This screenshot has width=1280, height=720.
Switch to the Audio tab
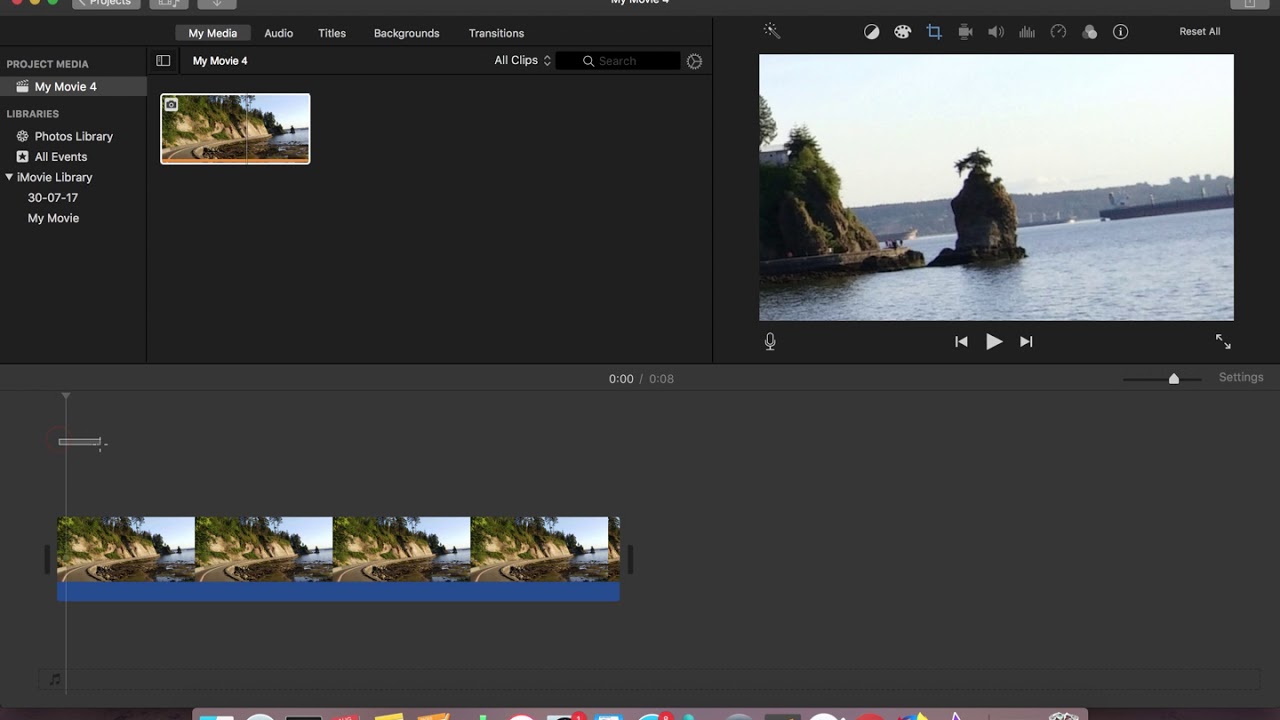point(278,33)
